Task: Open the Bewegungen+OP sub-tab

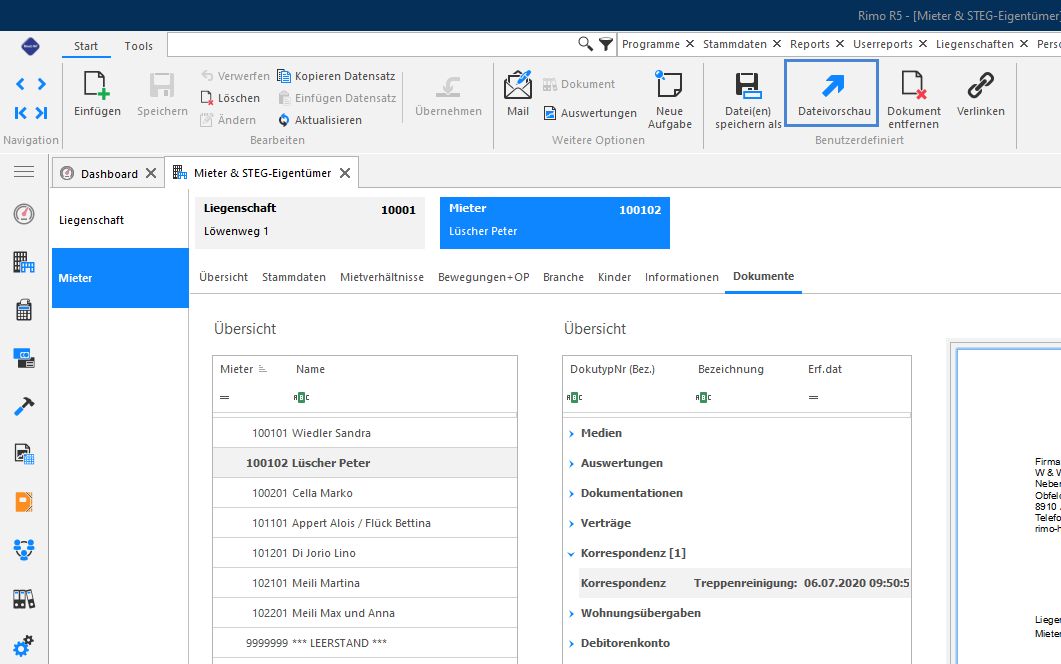Action: click(x=483, y=277)
